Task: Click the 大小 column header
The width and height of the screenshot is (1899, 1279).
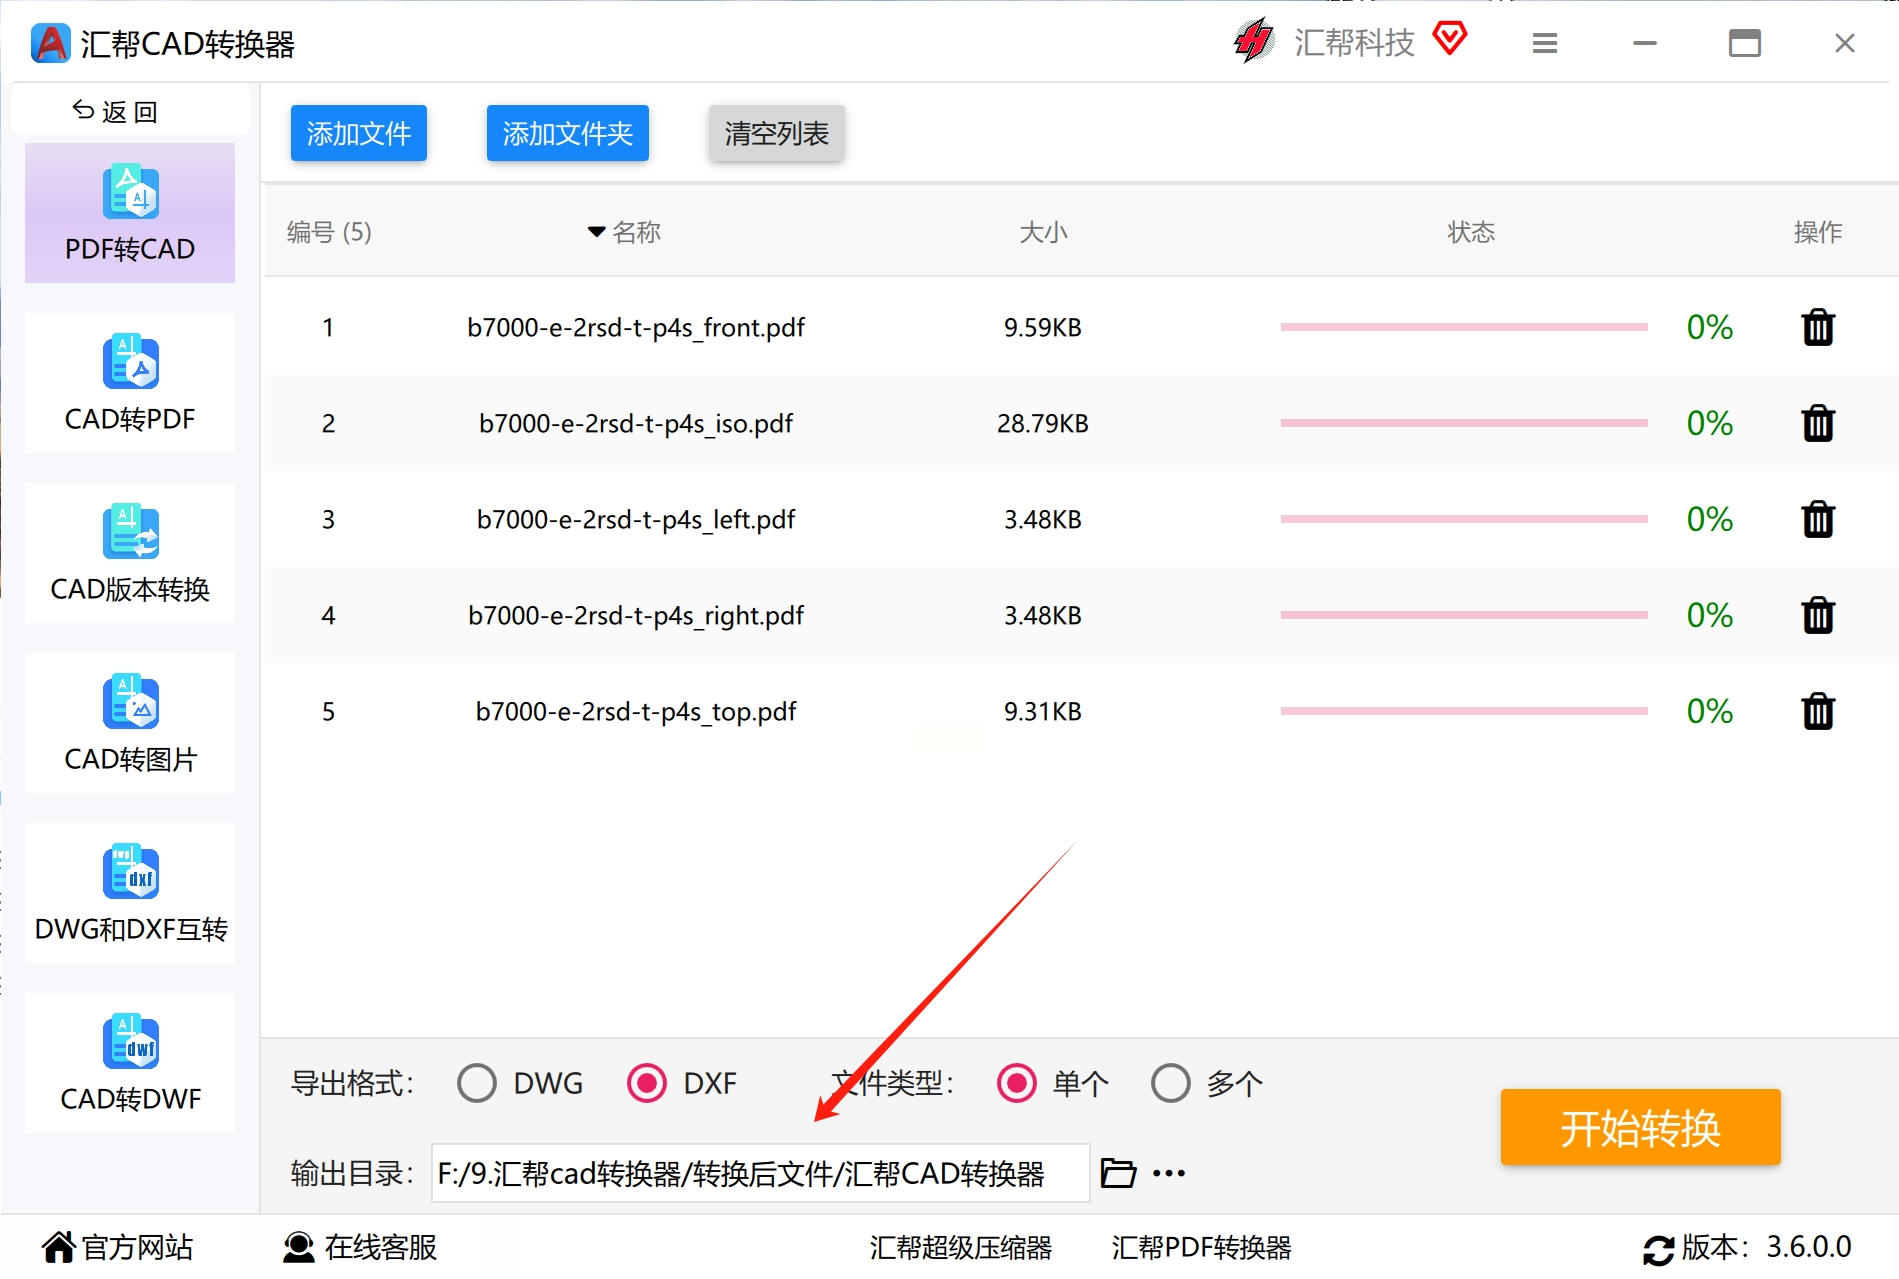Action: (x=1043, y=232)
